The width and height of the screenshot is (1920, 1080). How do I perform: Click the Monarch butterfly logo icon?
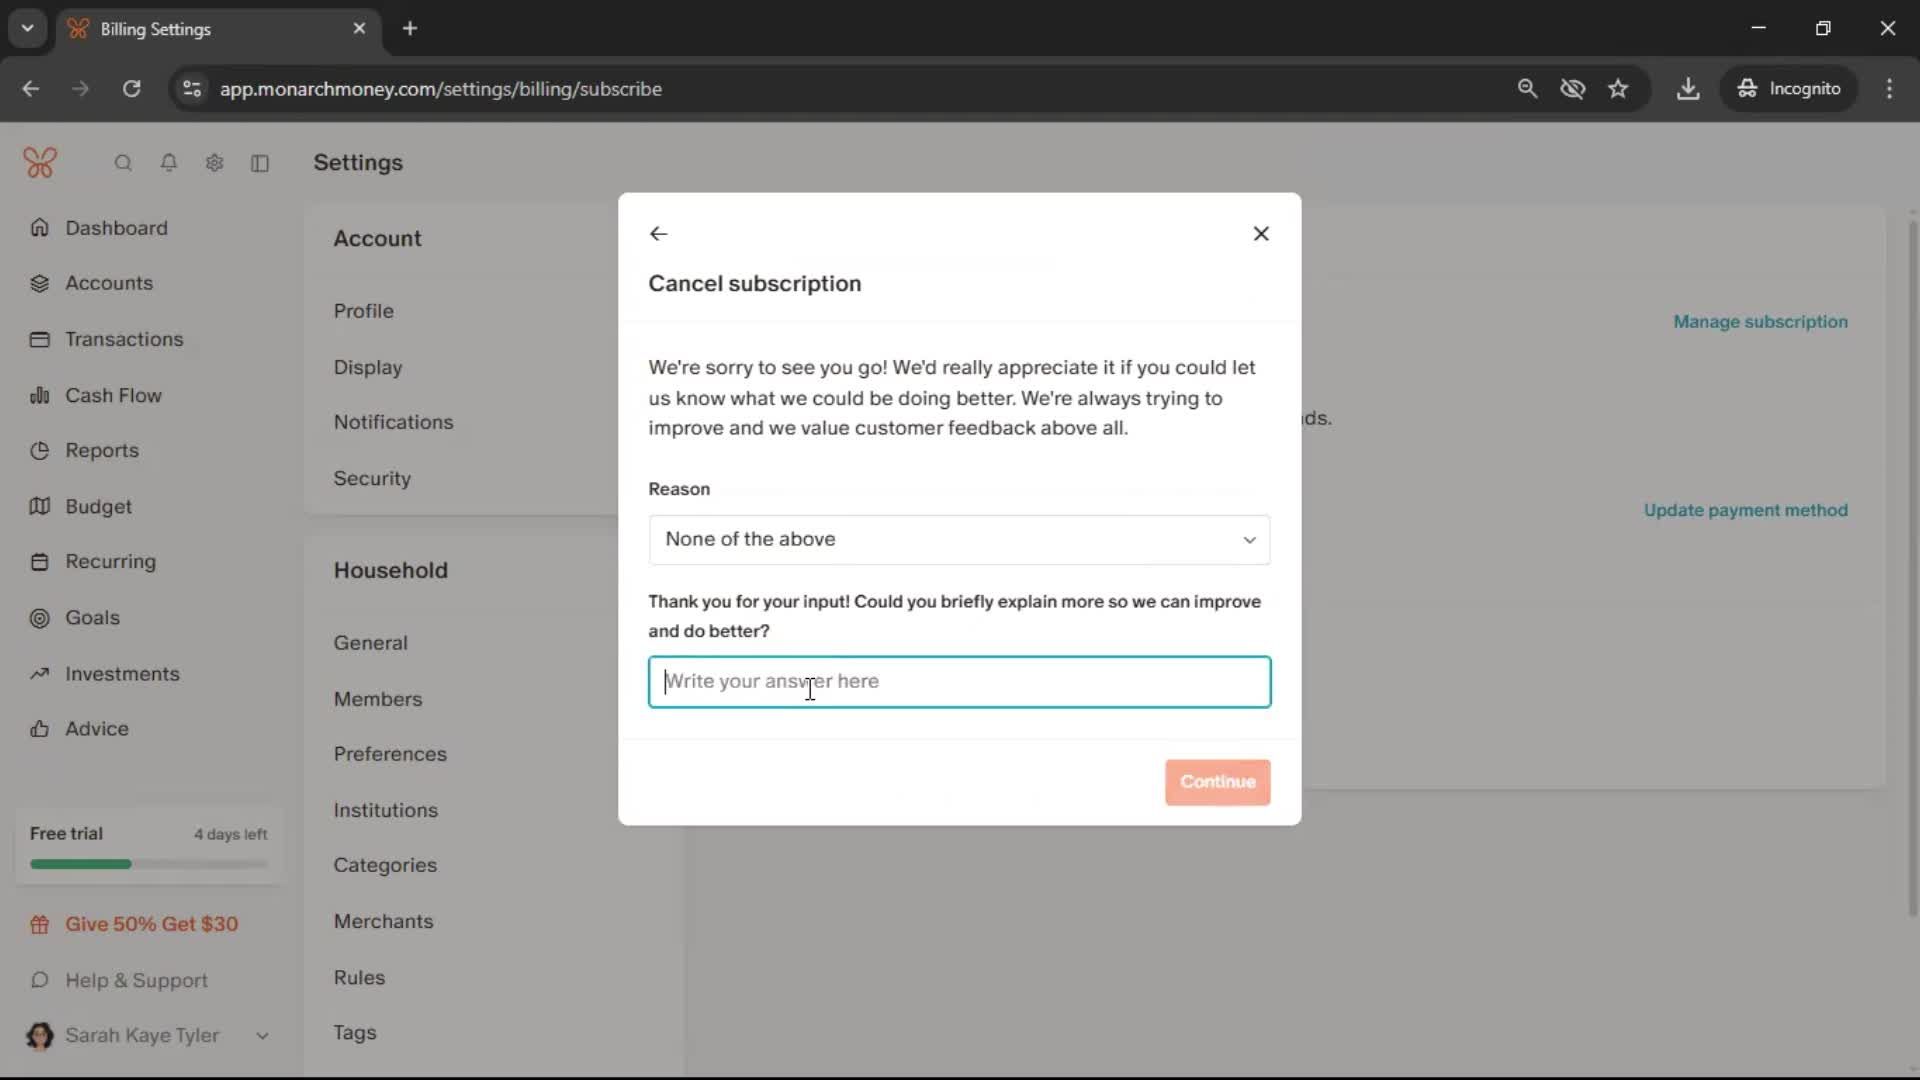click(x=40, y=162)
